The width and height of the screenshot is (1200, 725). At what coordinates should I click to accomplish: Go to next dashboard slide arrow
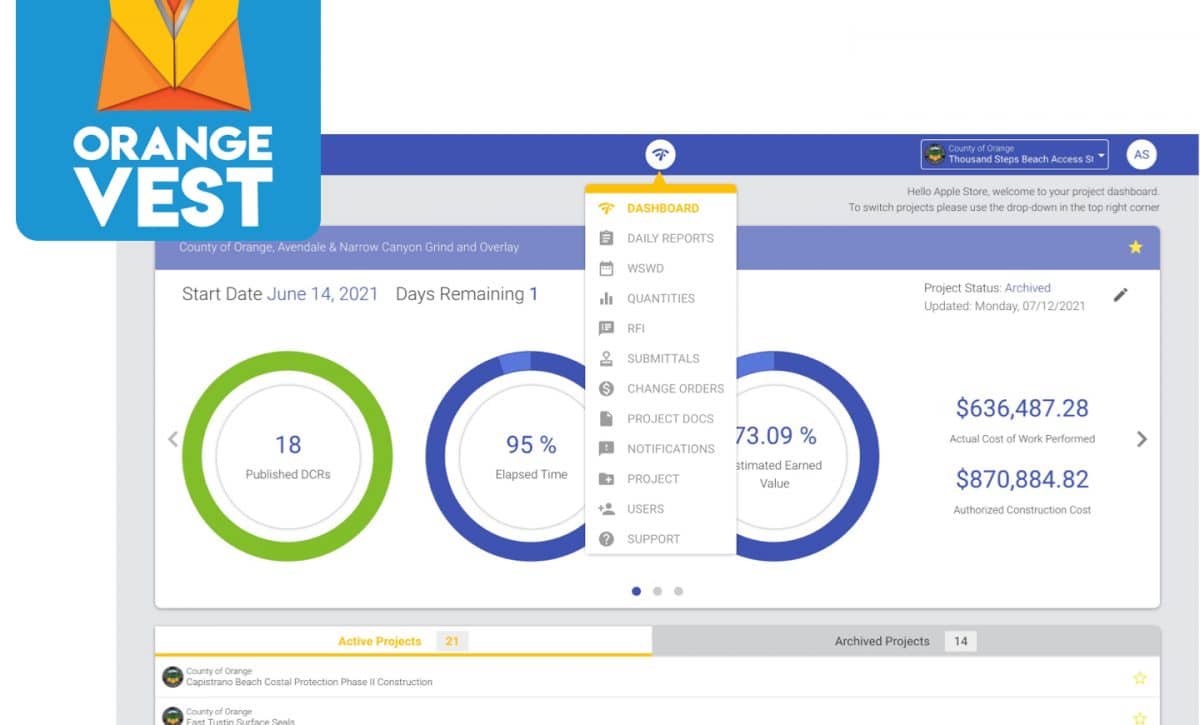1142,438
